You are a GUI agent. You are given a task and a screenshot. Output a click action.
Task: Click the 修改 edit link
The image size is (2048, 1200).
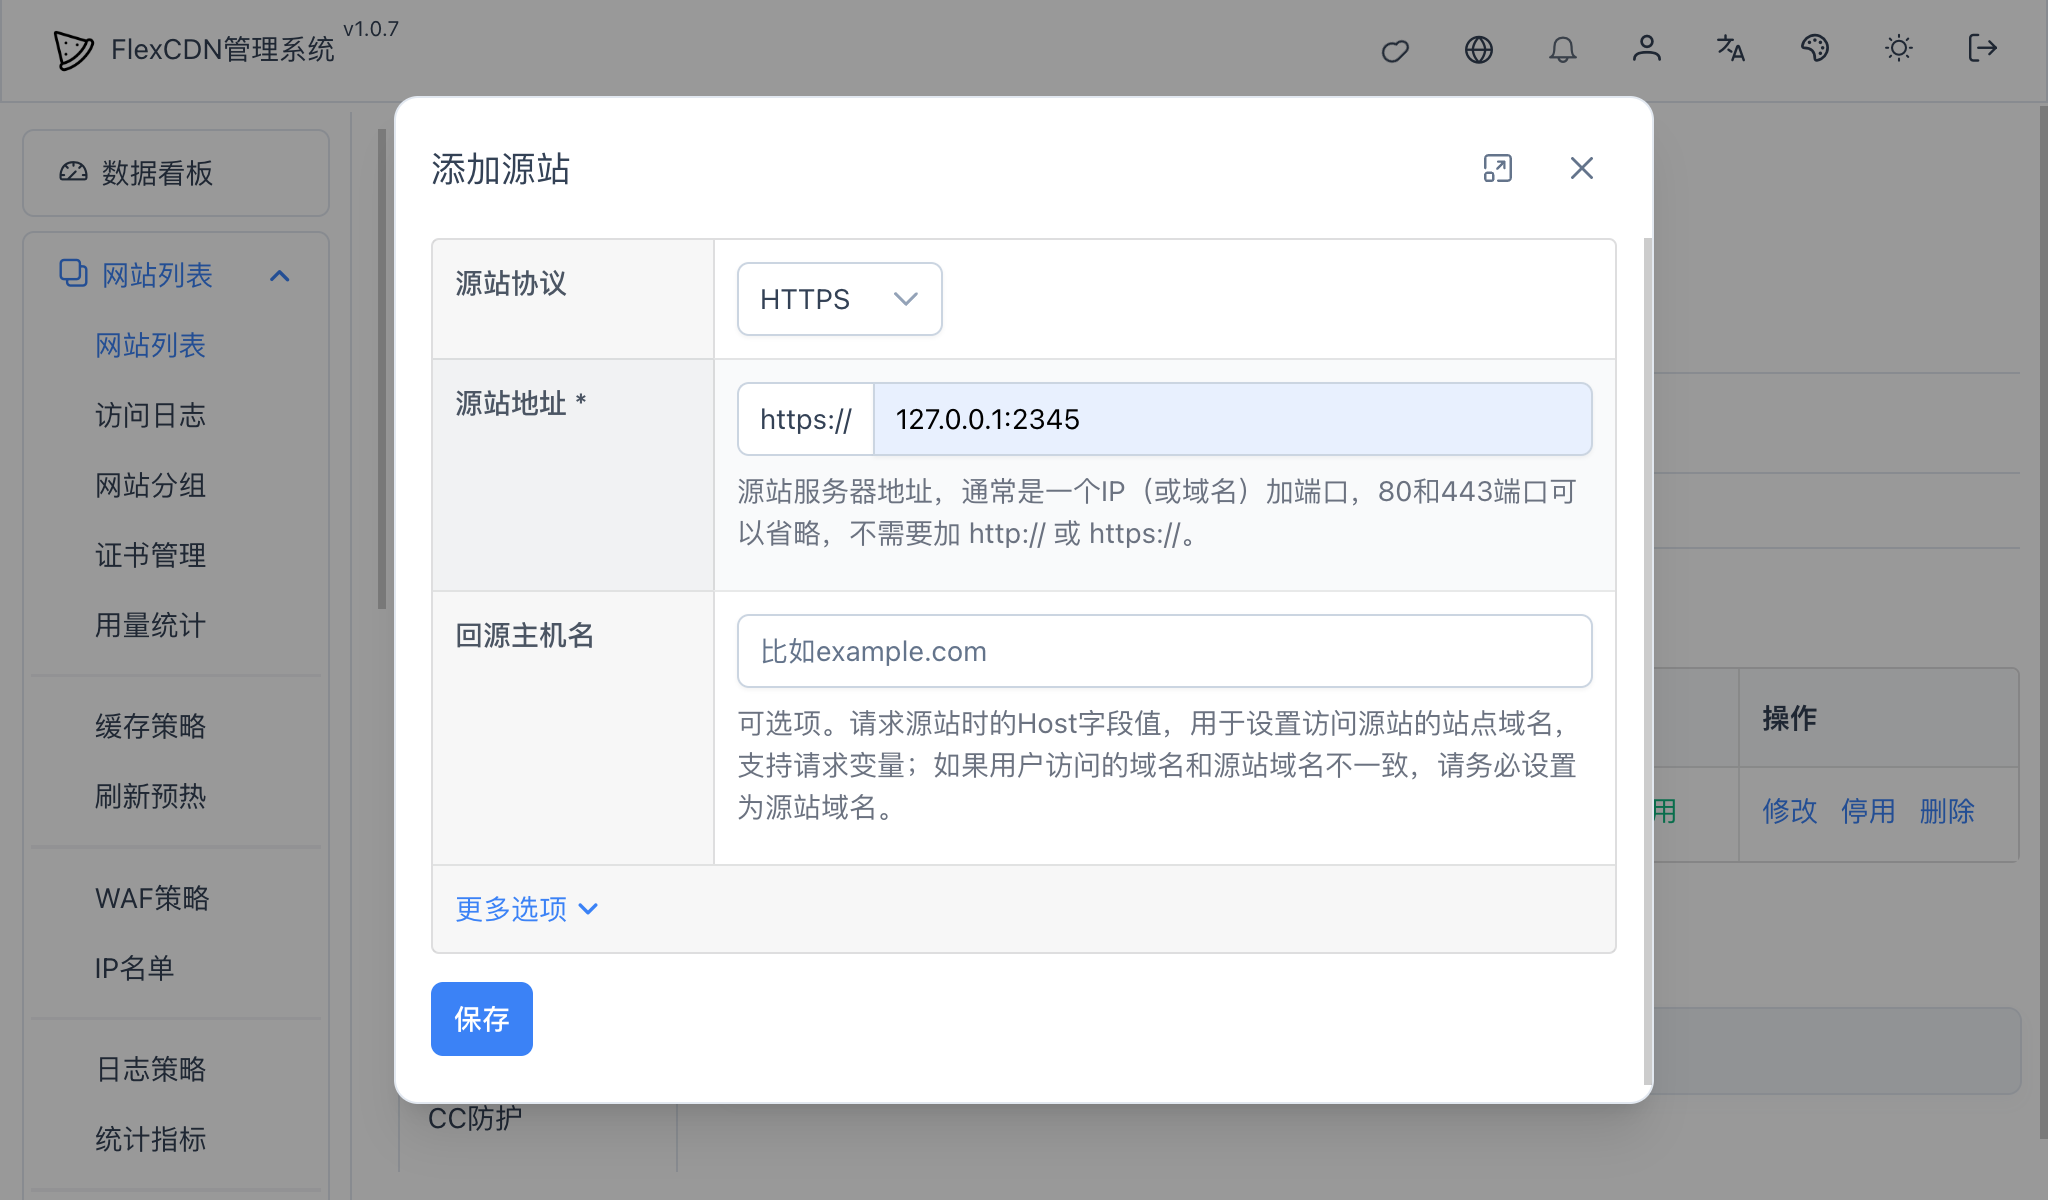pos(1789,812)
